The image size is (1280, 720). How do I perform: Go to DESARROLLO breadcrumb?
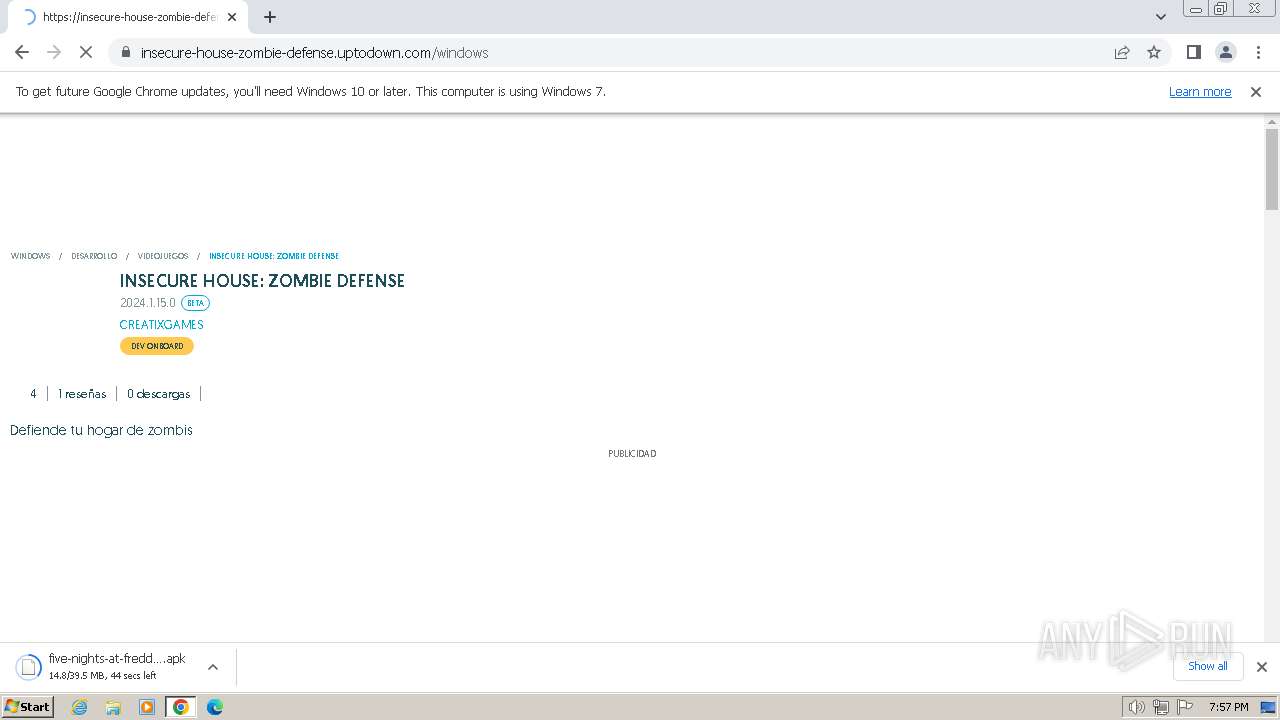(94, 256)
